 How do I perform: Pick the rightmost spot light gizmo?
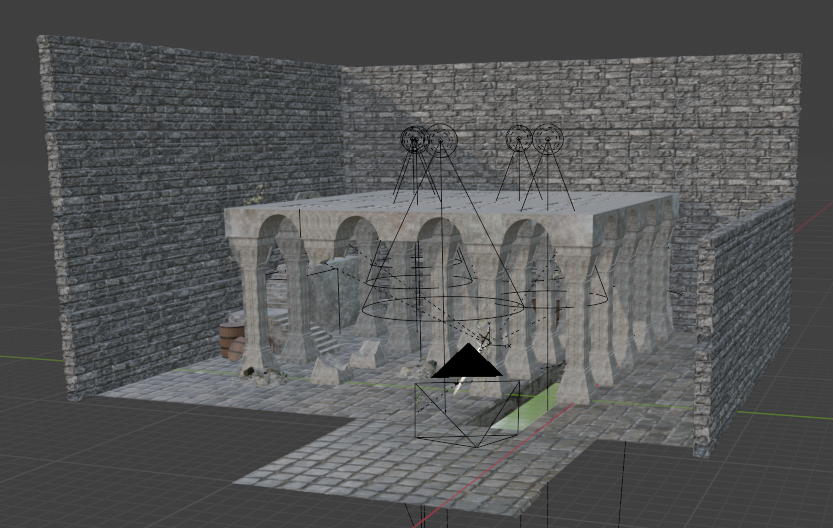[x=548, y=138]
